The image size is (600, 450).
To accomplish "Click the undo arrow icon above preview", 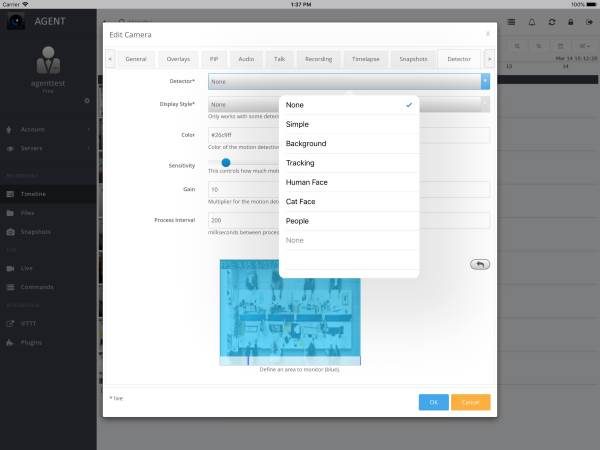I will [x=480, y=264].
